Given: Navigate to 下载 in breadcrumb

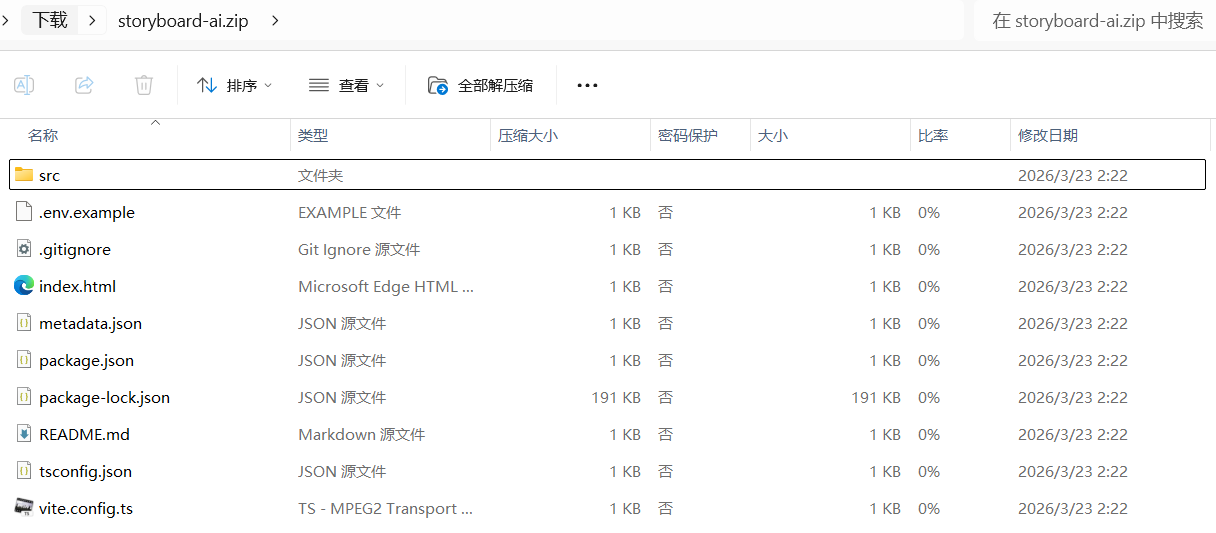Looking at the screenshot, I should tap(50, 20).
